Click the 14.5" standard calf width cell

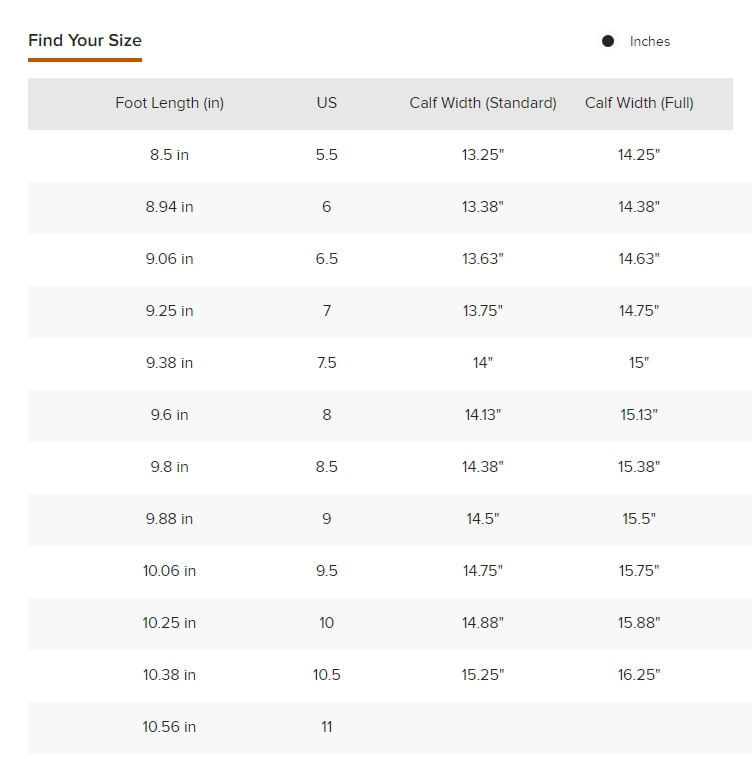pos(483,519)
